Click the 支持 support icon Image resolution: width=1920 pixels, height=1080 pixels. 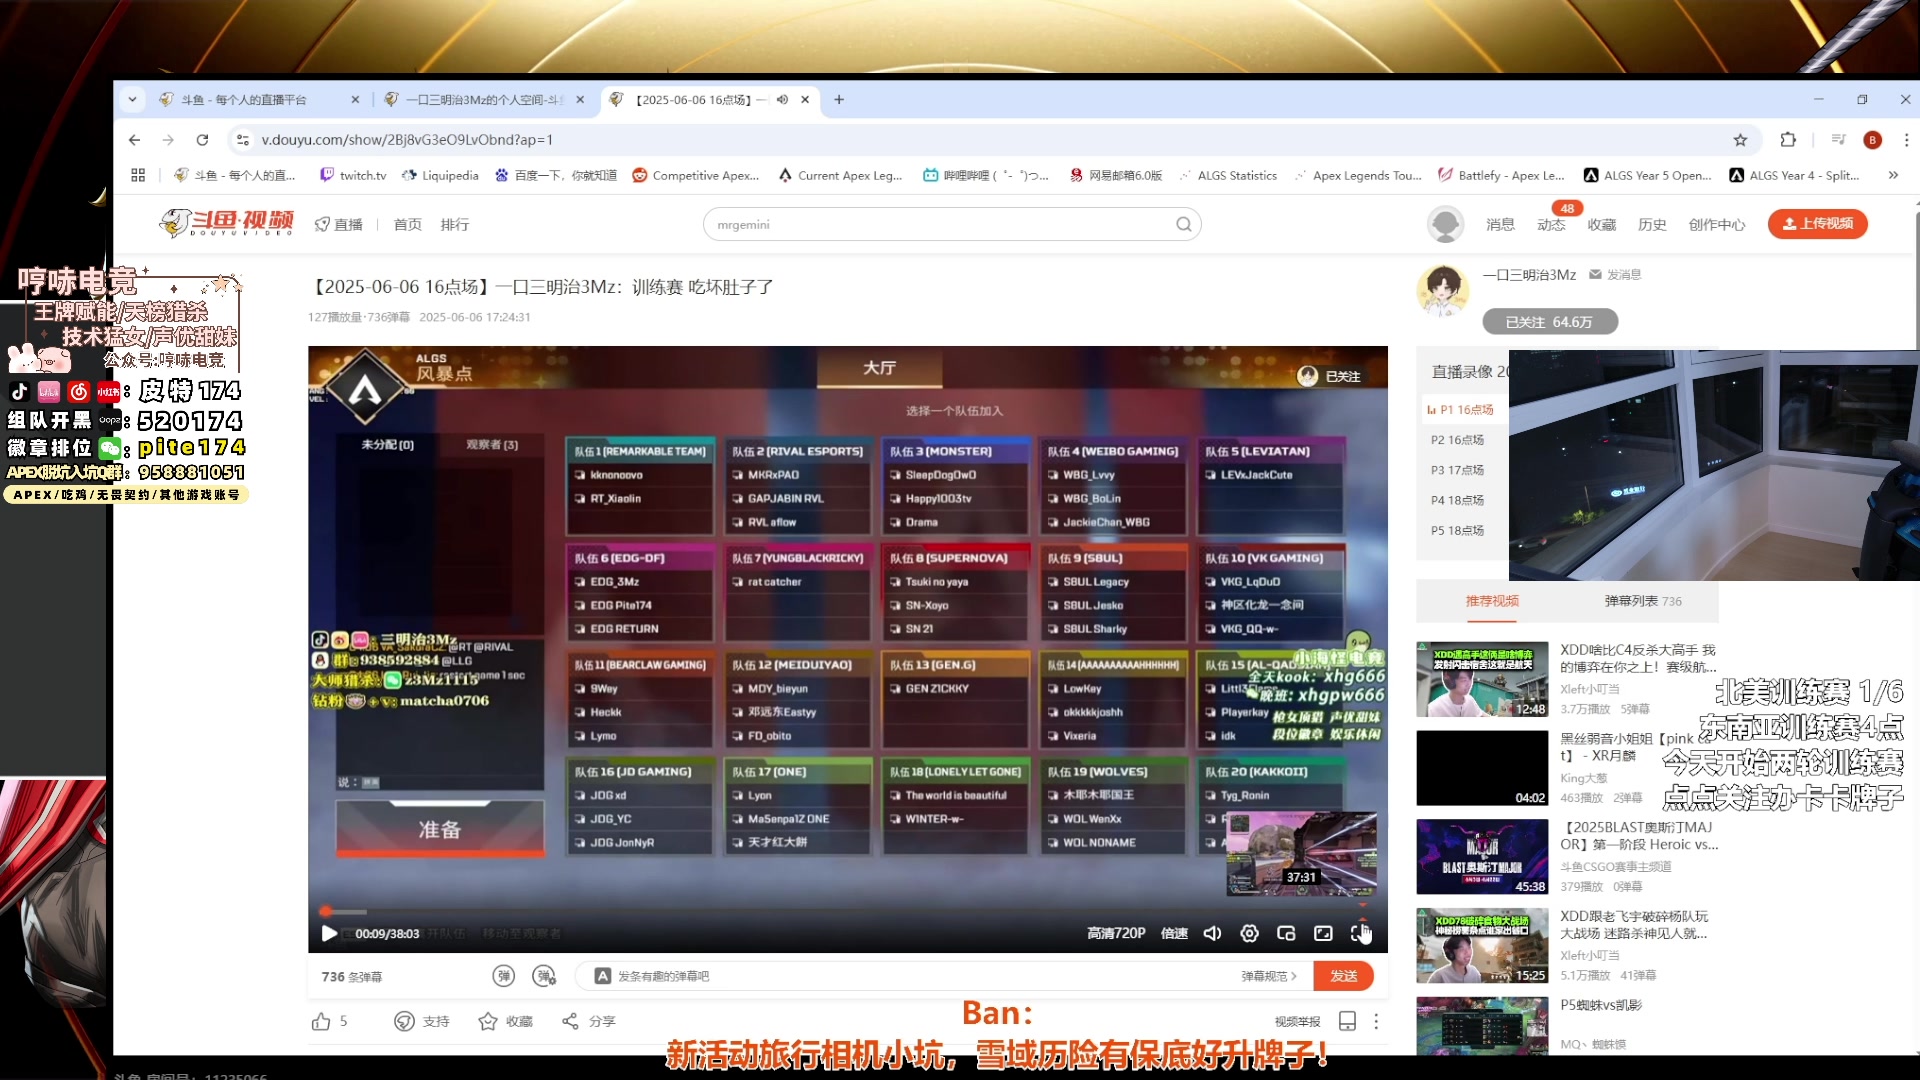(x=404, y=1021)
